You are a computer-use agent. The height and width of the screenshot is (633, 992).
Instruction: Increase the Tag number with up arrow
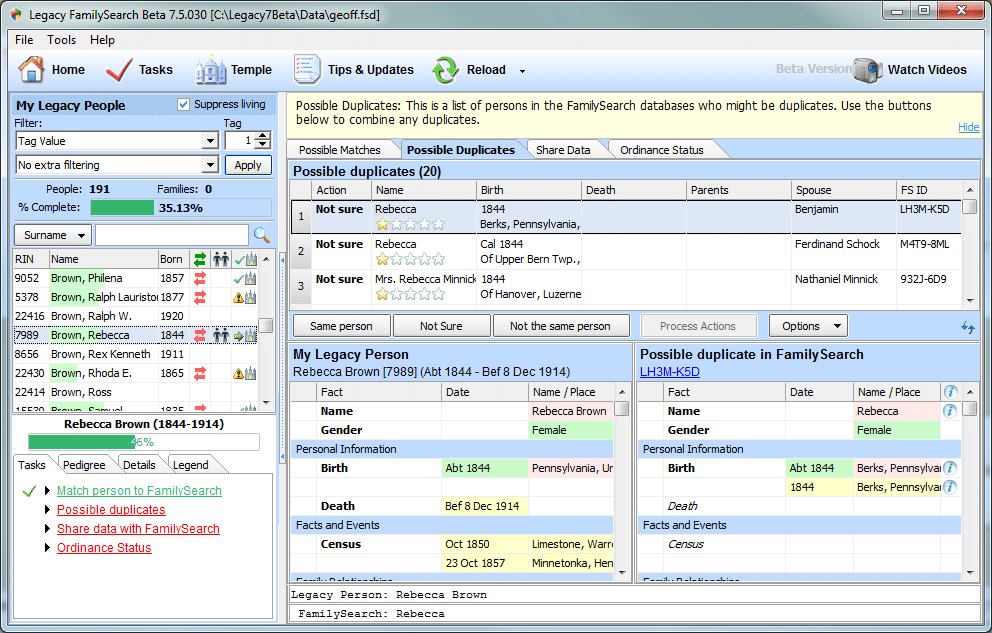(264, 136)
